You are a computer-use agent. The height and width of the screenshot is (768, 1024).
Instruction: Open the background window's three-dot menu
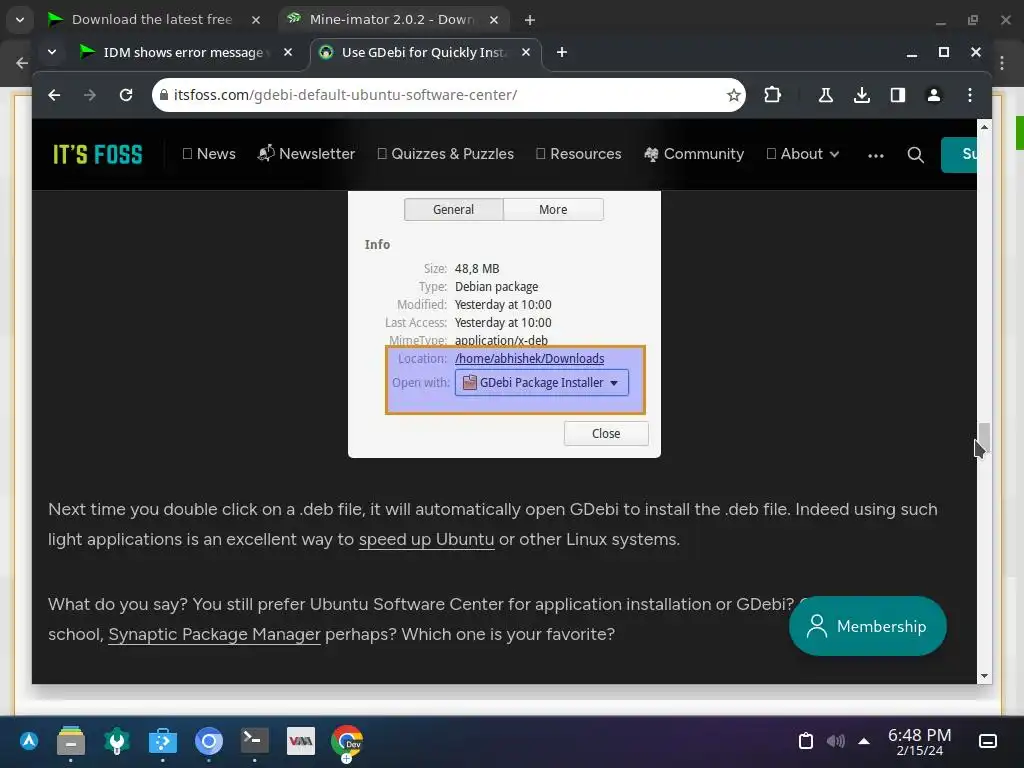click(1002, 63)
